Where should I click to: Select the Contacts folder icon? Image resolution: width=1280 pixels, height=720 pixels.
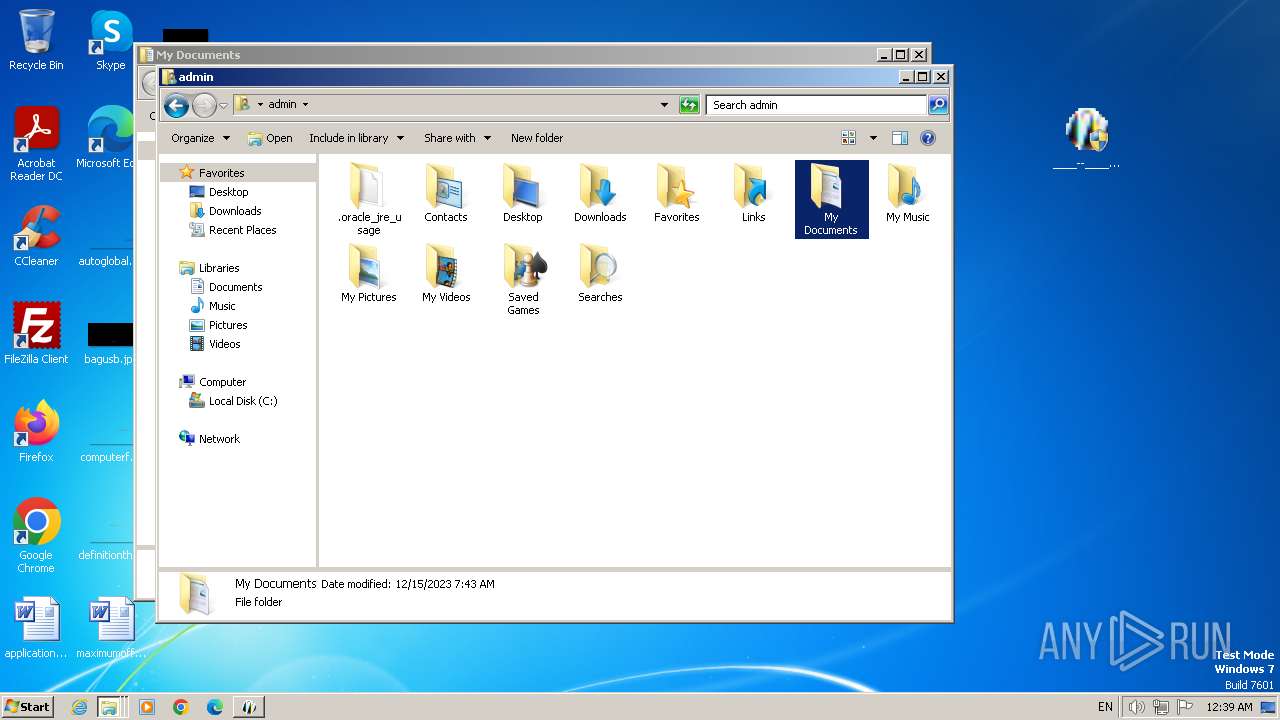point(446,193)
